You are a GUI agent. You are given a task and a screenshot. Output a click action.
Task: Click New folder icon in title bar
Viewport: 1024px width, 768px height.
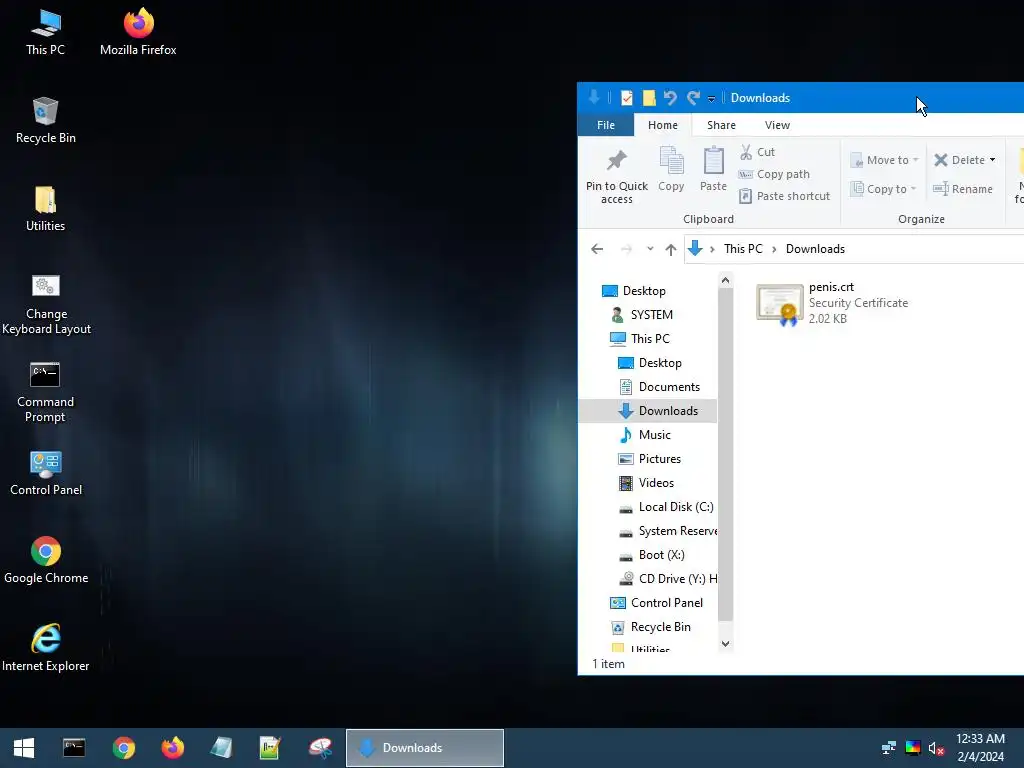tap(648, 98)
